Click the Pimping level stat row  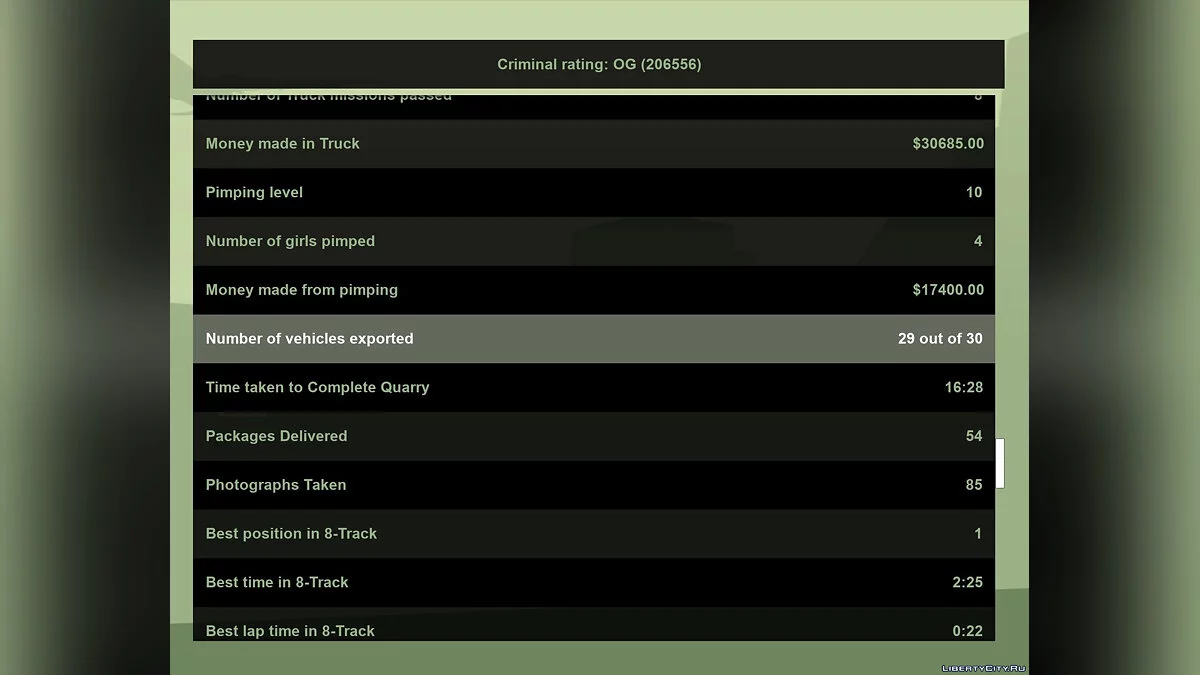(x=593, y=192)
